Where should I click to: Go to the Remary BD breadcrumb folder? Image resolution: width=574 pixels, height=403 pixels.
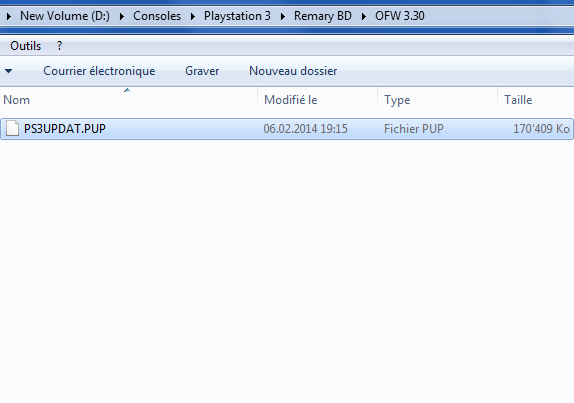pyautogui.click(x=323, y=16)
